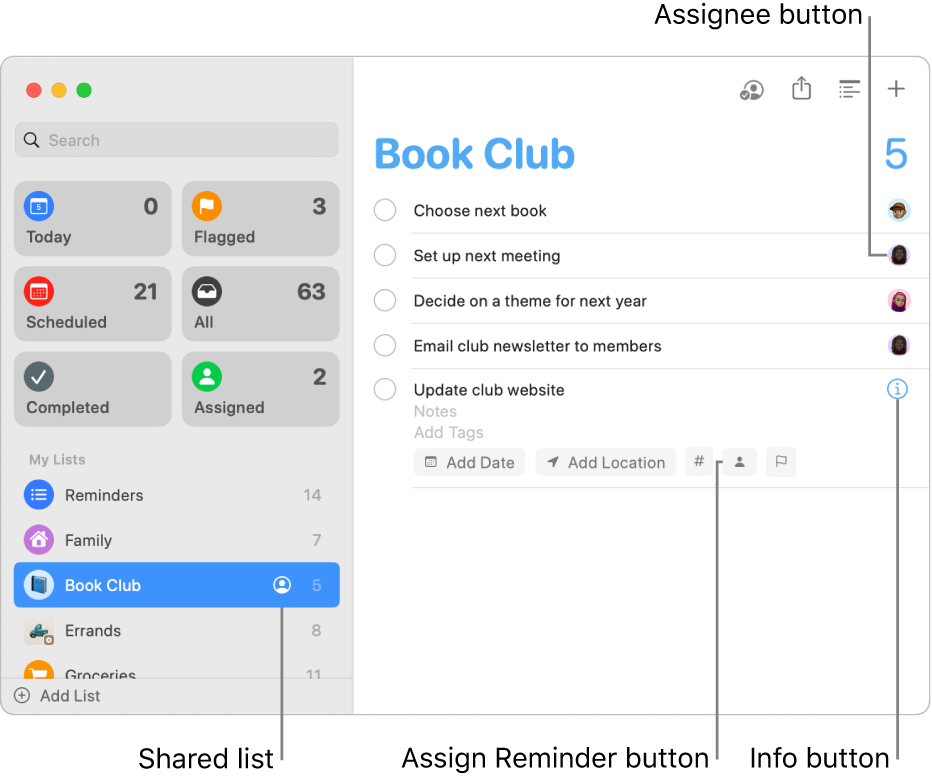Click the shared list icon on Book Club
This screenshot has height=782, width=932.
(283, 585)
